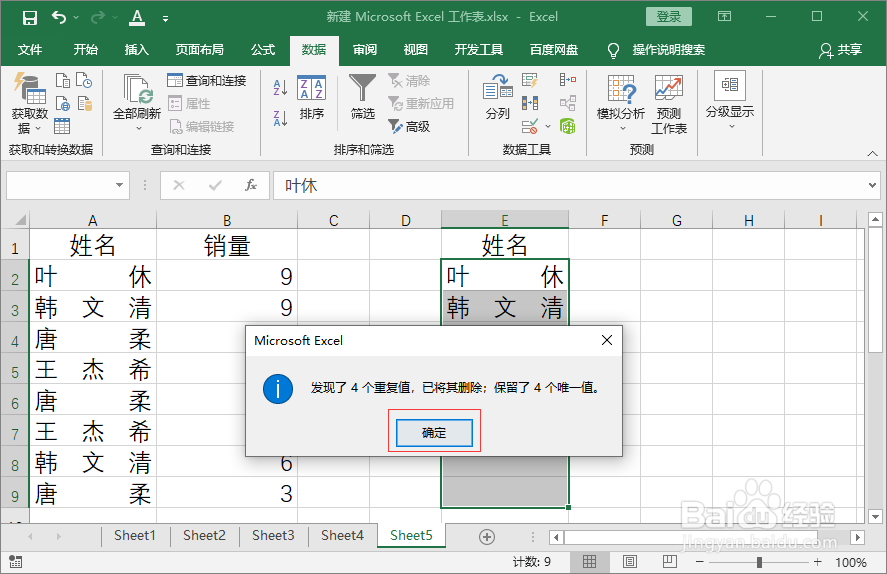Screen dimensions: 887x574
Task: Expand the formula bar
Action: [x=872, y=185]
